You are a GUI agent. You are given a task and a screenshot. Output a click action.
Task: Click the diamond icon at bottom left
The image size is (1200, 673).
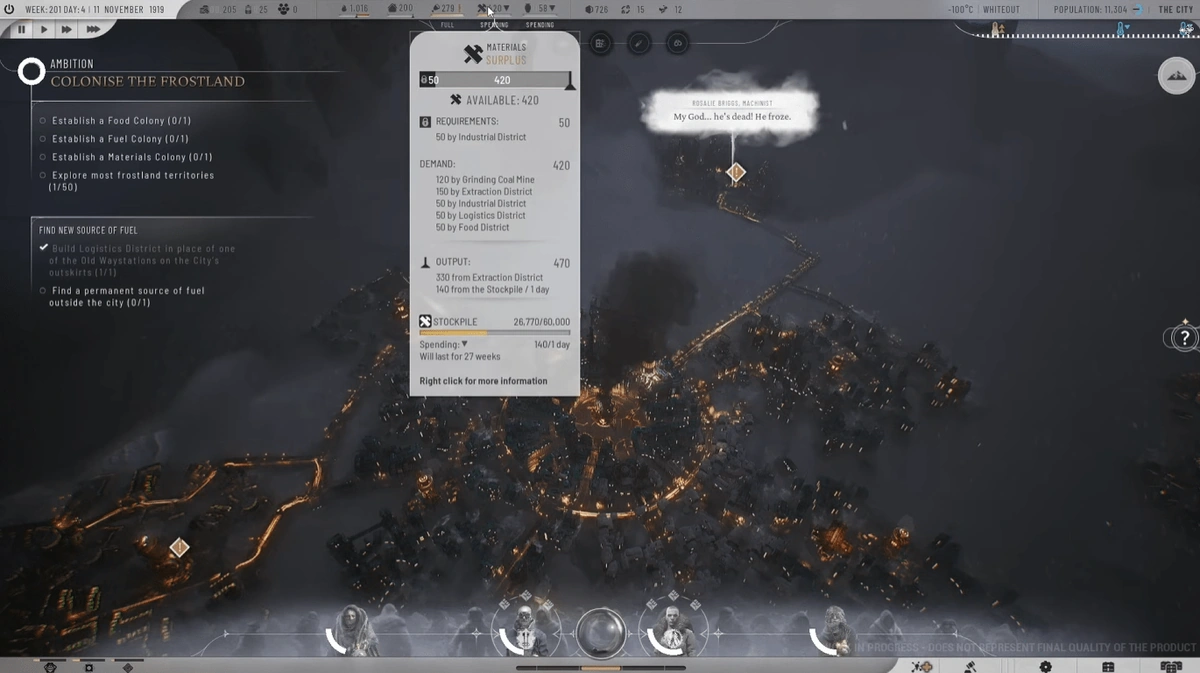(127, 667)
